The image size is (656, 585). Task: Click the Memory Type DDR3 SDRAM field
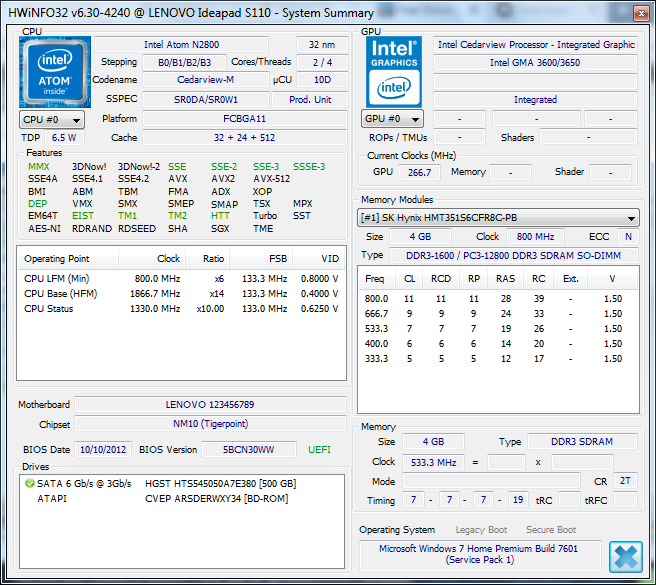(582, 441)
